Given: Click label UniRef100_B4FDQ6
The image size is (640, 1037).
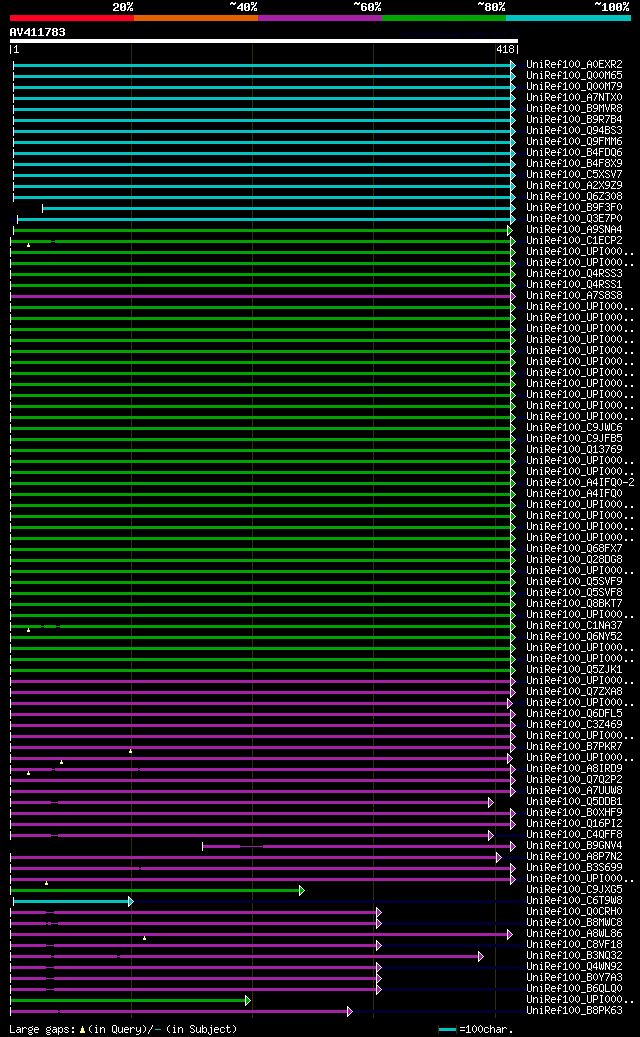Looking at the screenshot, I should point(574,153).
